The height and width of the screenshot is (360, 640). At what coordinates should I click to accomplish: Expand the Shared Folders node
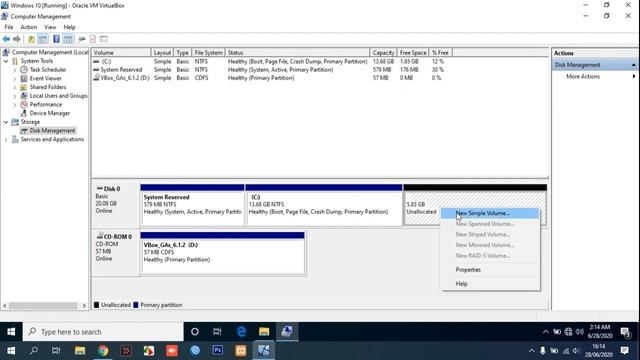click(x=15, y=87)
